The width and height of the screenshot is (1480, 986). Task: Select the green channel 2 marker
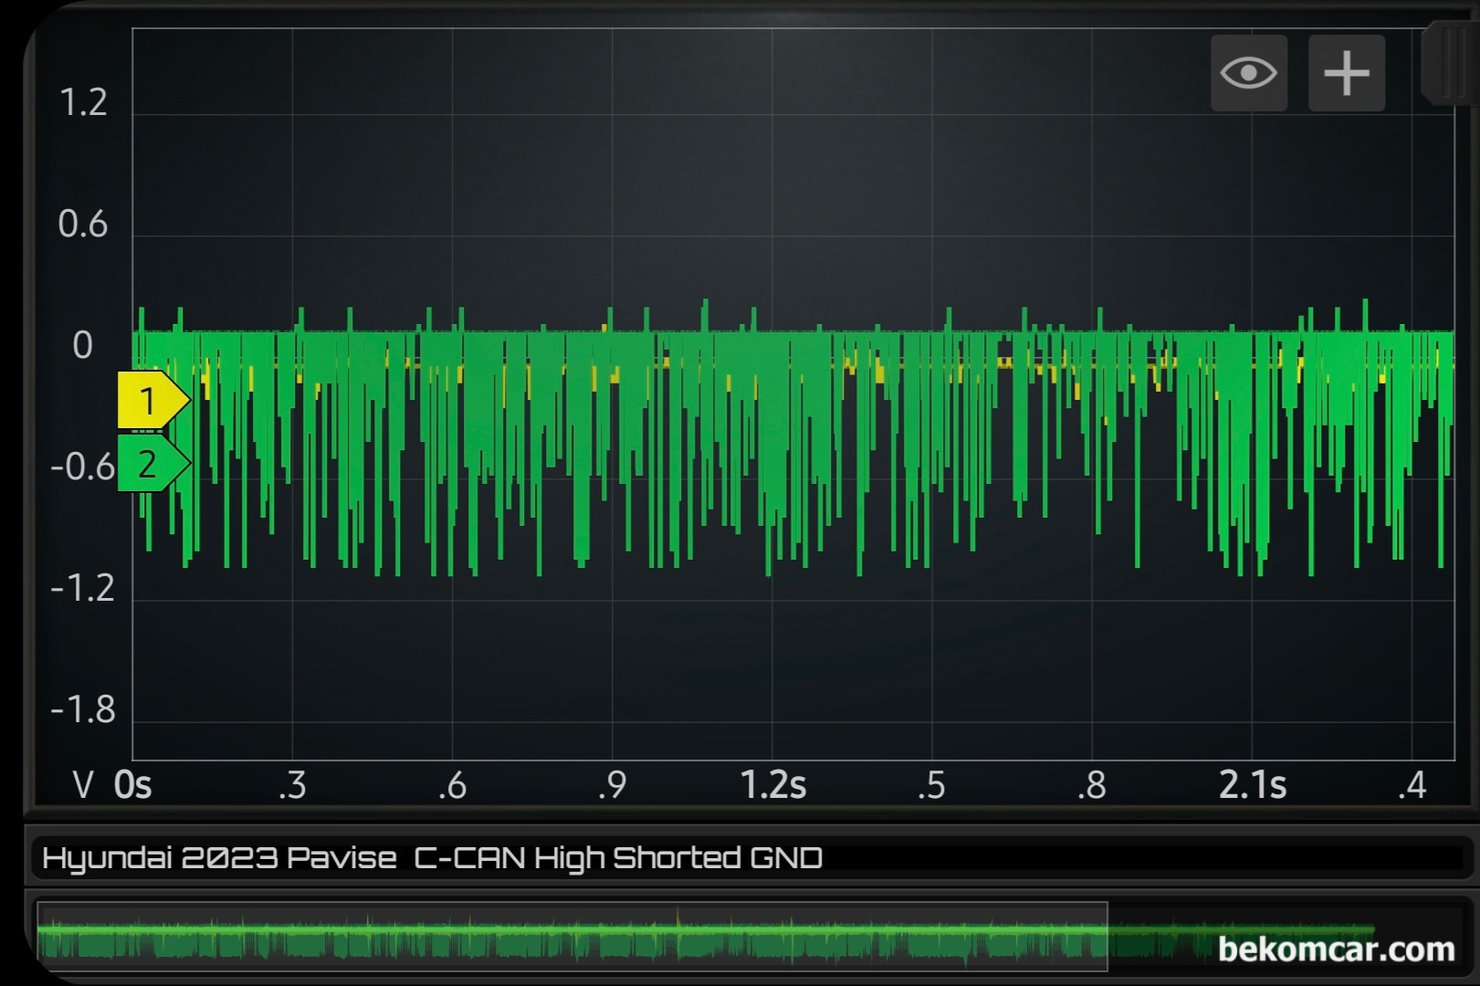(x=150, y=464)
